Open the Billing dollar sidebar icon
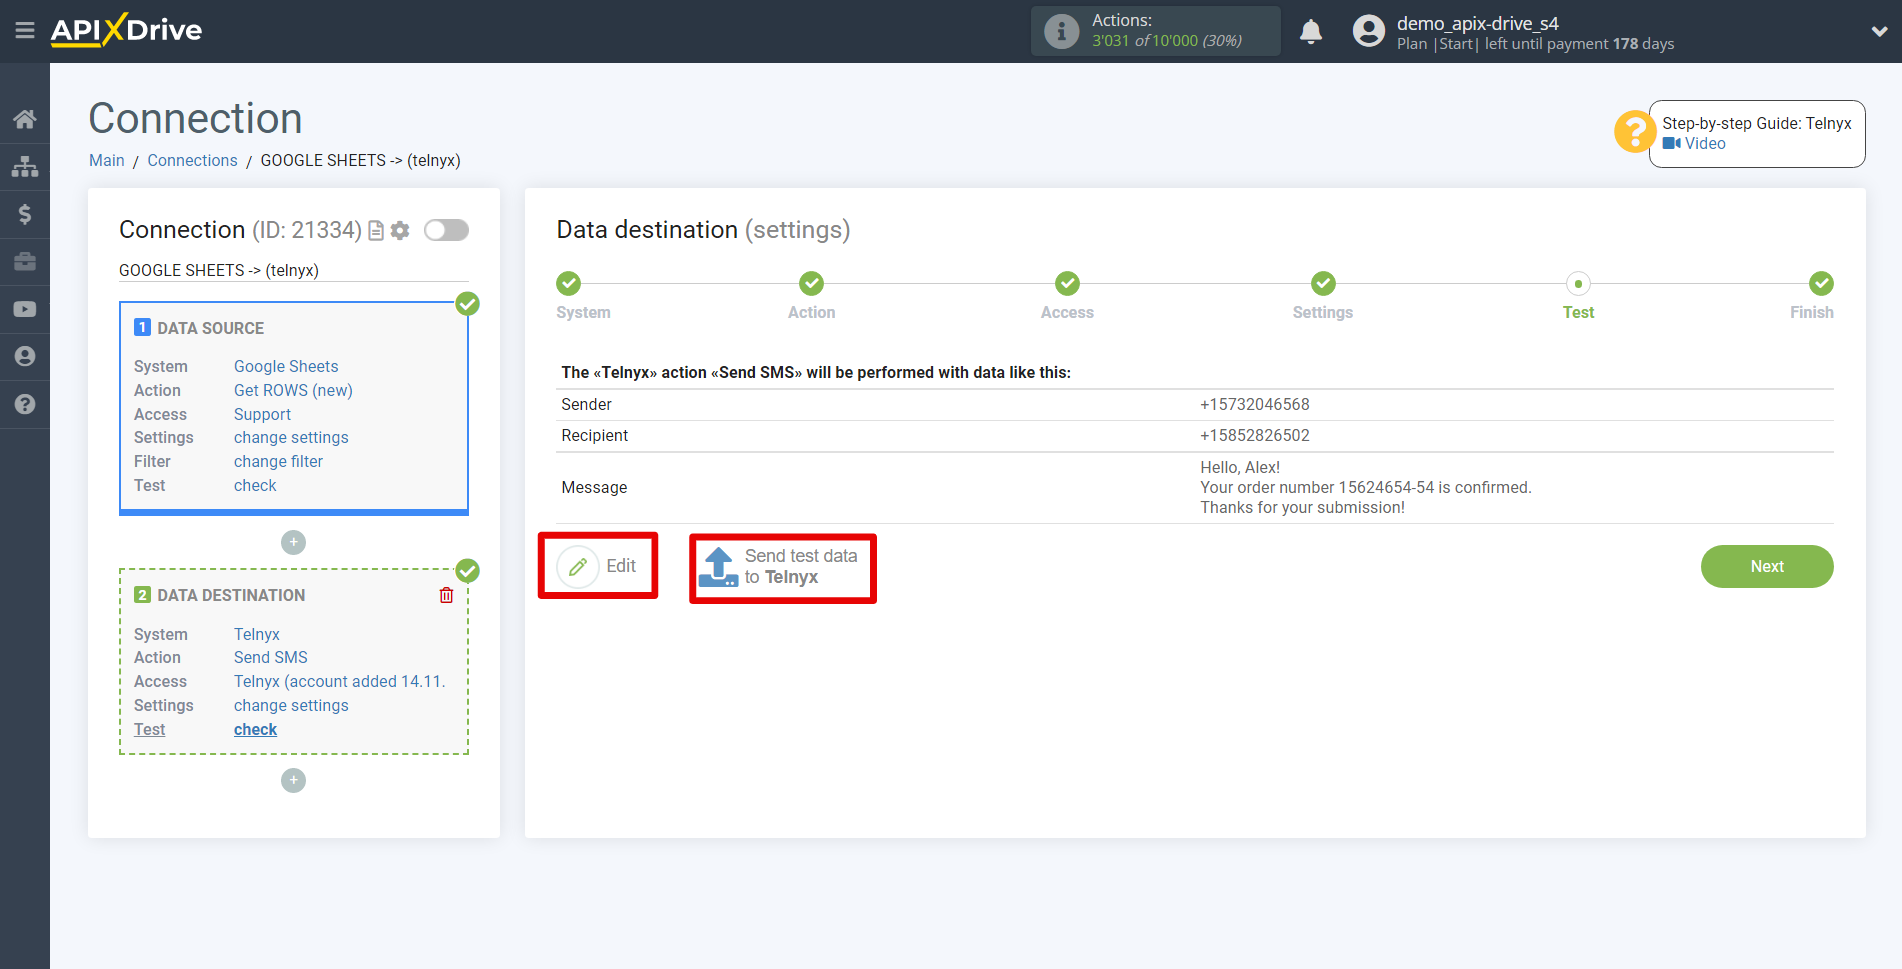Viewport: 1902px width, 969px height. (x=25, y=214)
